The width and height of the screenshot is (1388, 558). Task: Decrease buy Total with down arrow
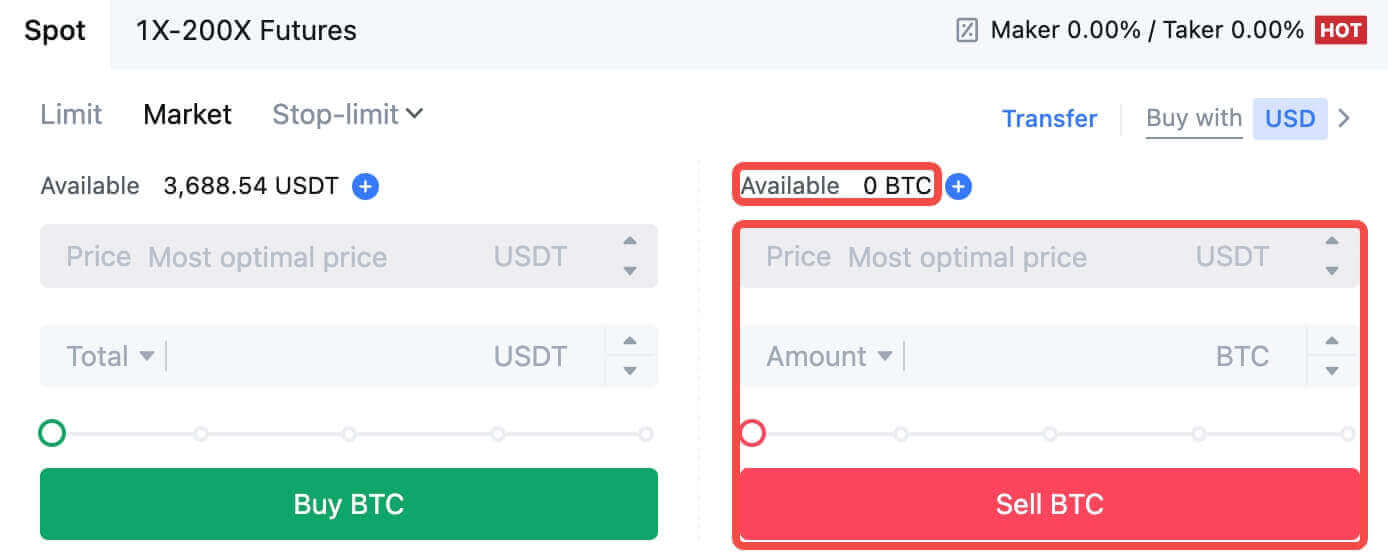[x=629, y=371]
